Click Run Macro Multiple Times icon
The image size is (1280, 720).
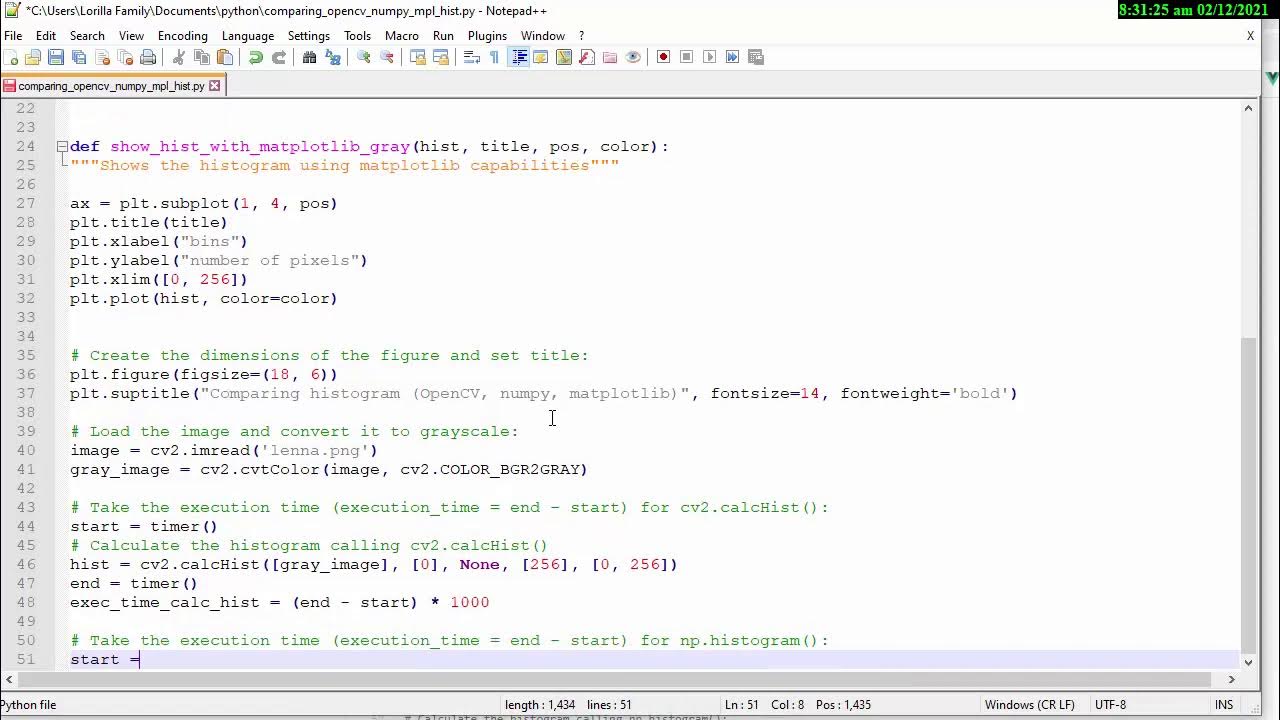(x=732, y=57)
